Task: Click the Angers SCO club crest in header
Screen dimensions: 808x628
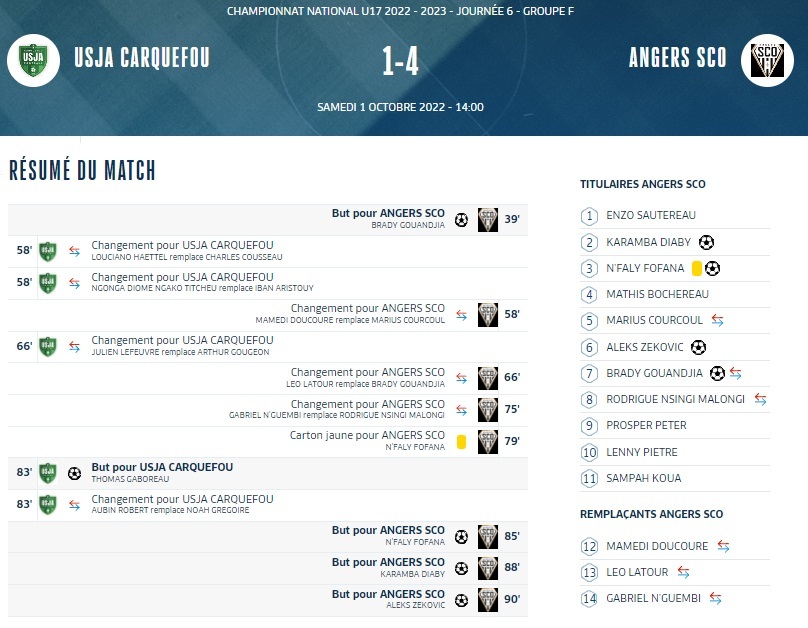Action: [767, 60]
